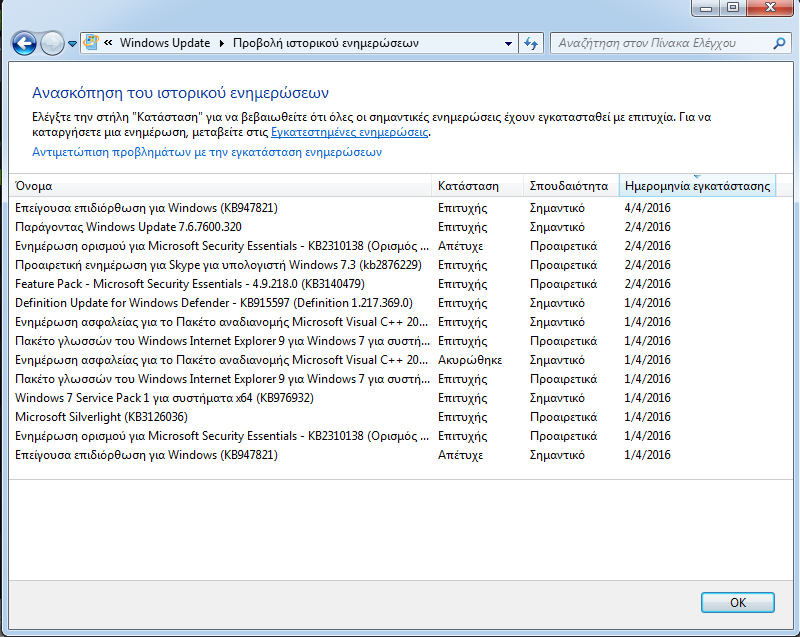Sort by the Κατάσταση column header

(x=478, y=186)
